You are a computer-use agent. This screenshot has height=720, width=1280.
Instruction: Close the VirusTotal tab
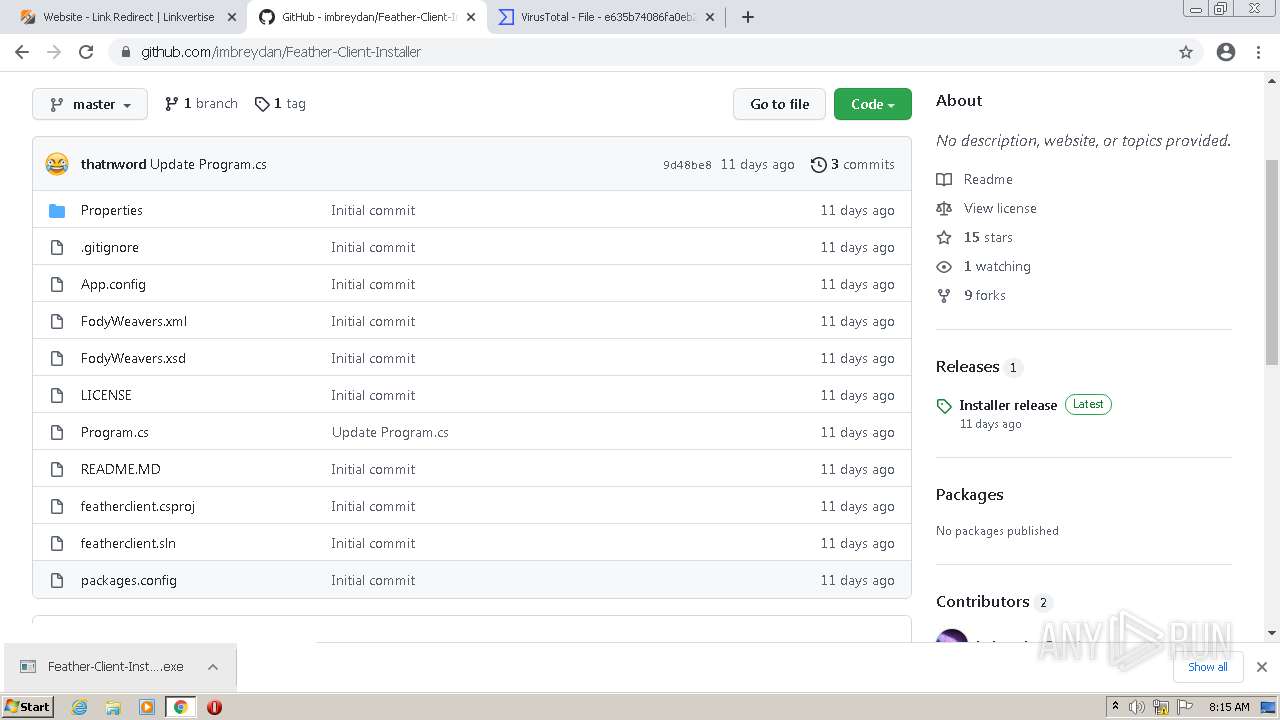(710, 17)
